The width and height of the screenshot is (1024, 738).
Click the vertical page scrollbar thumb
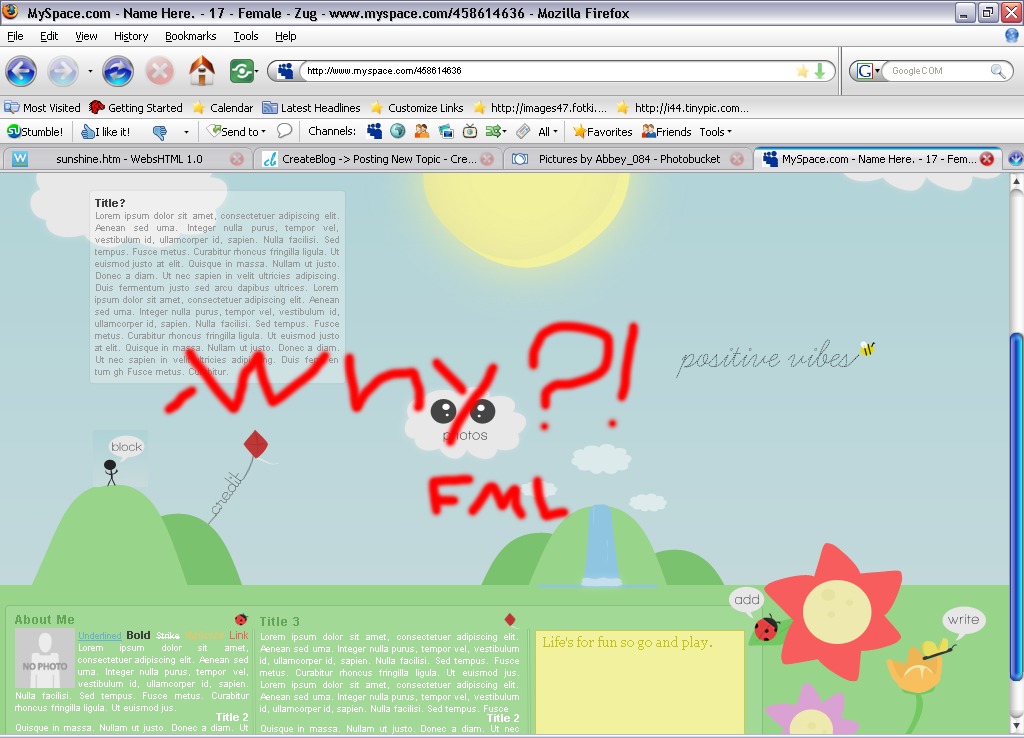[1016, 500]
